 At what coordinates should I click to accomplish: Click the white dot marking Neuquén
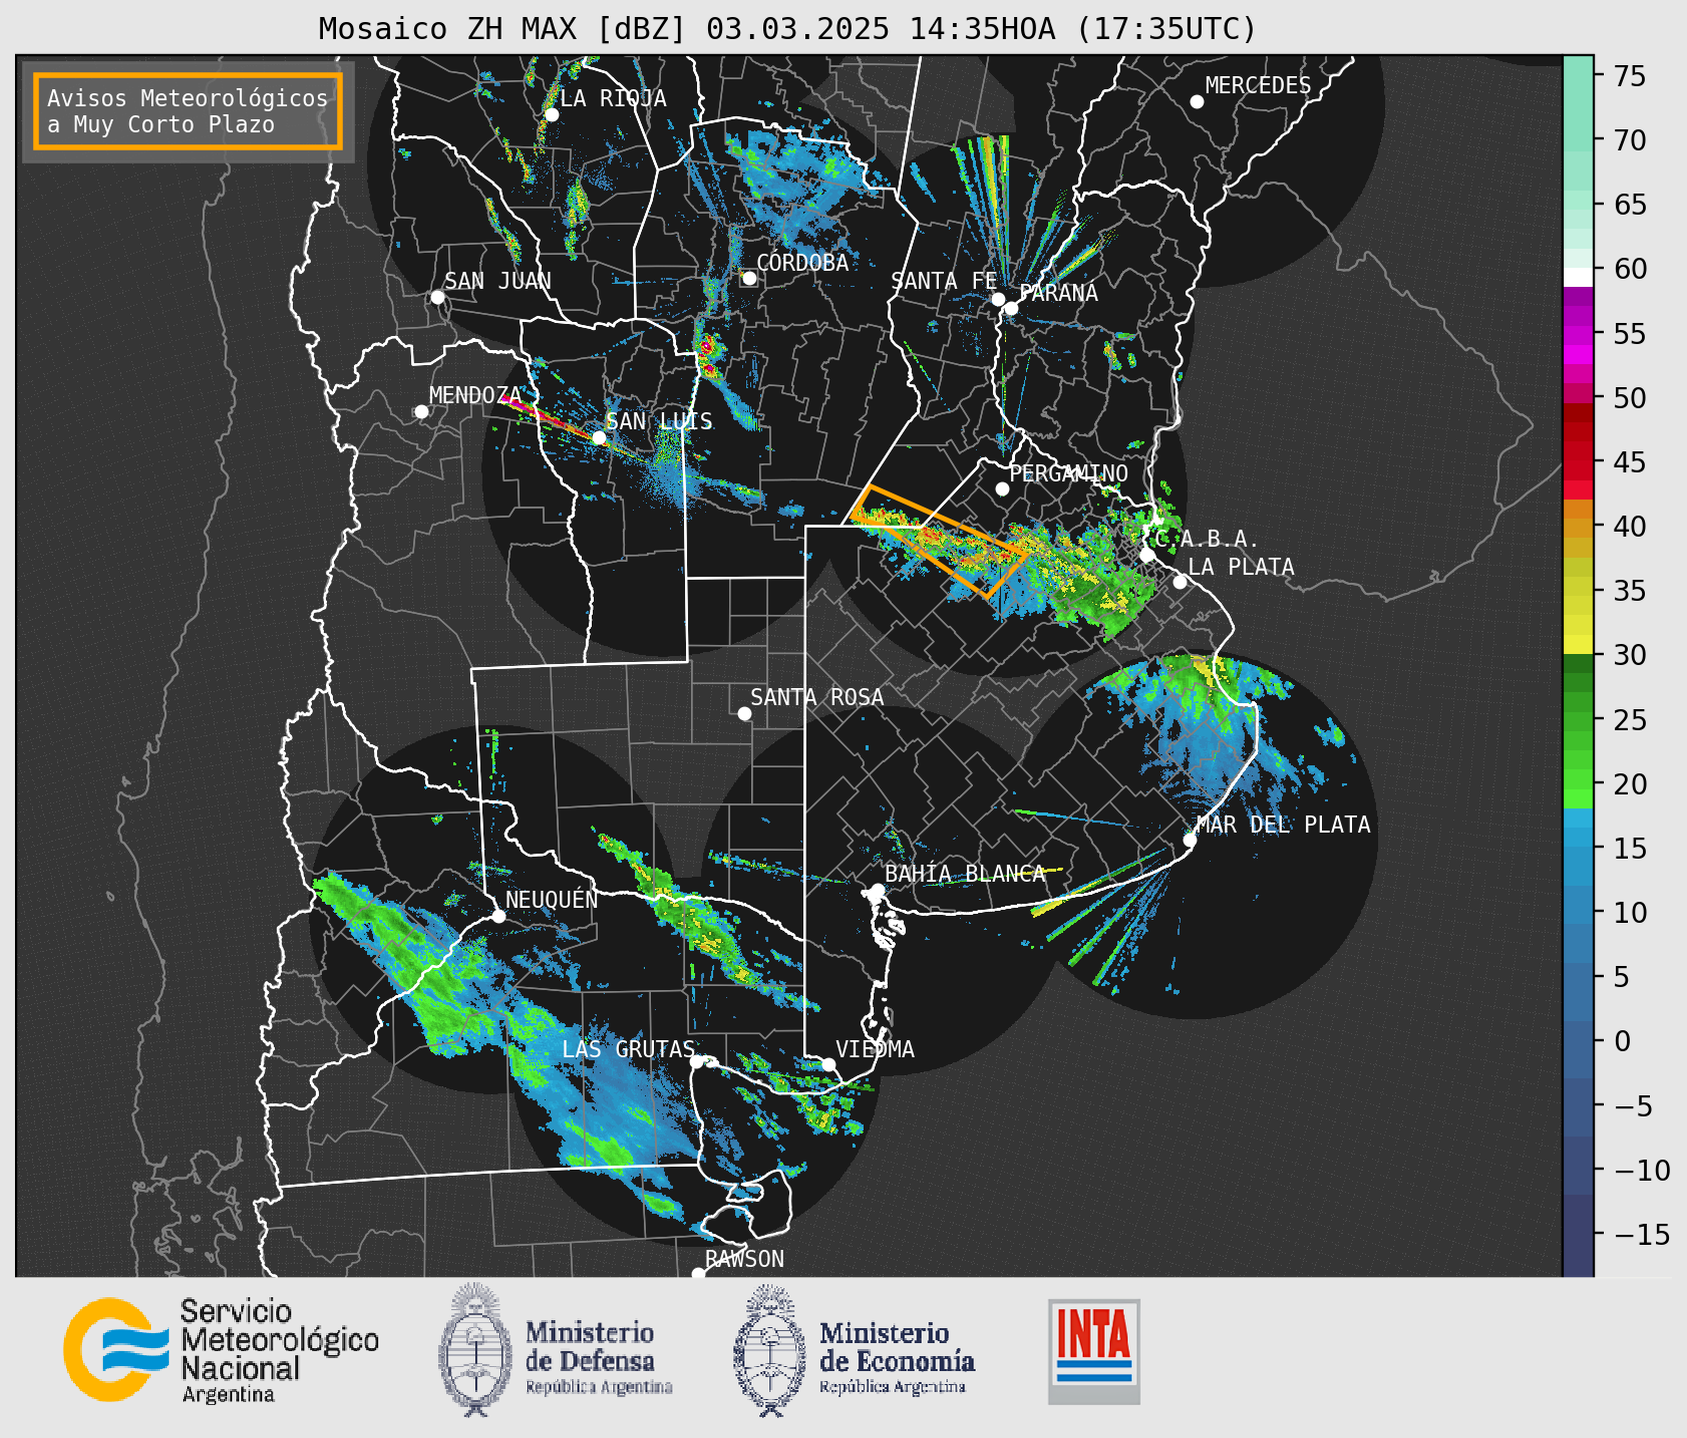pyautogui.click(x=499, y=916)
